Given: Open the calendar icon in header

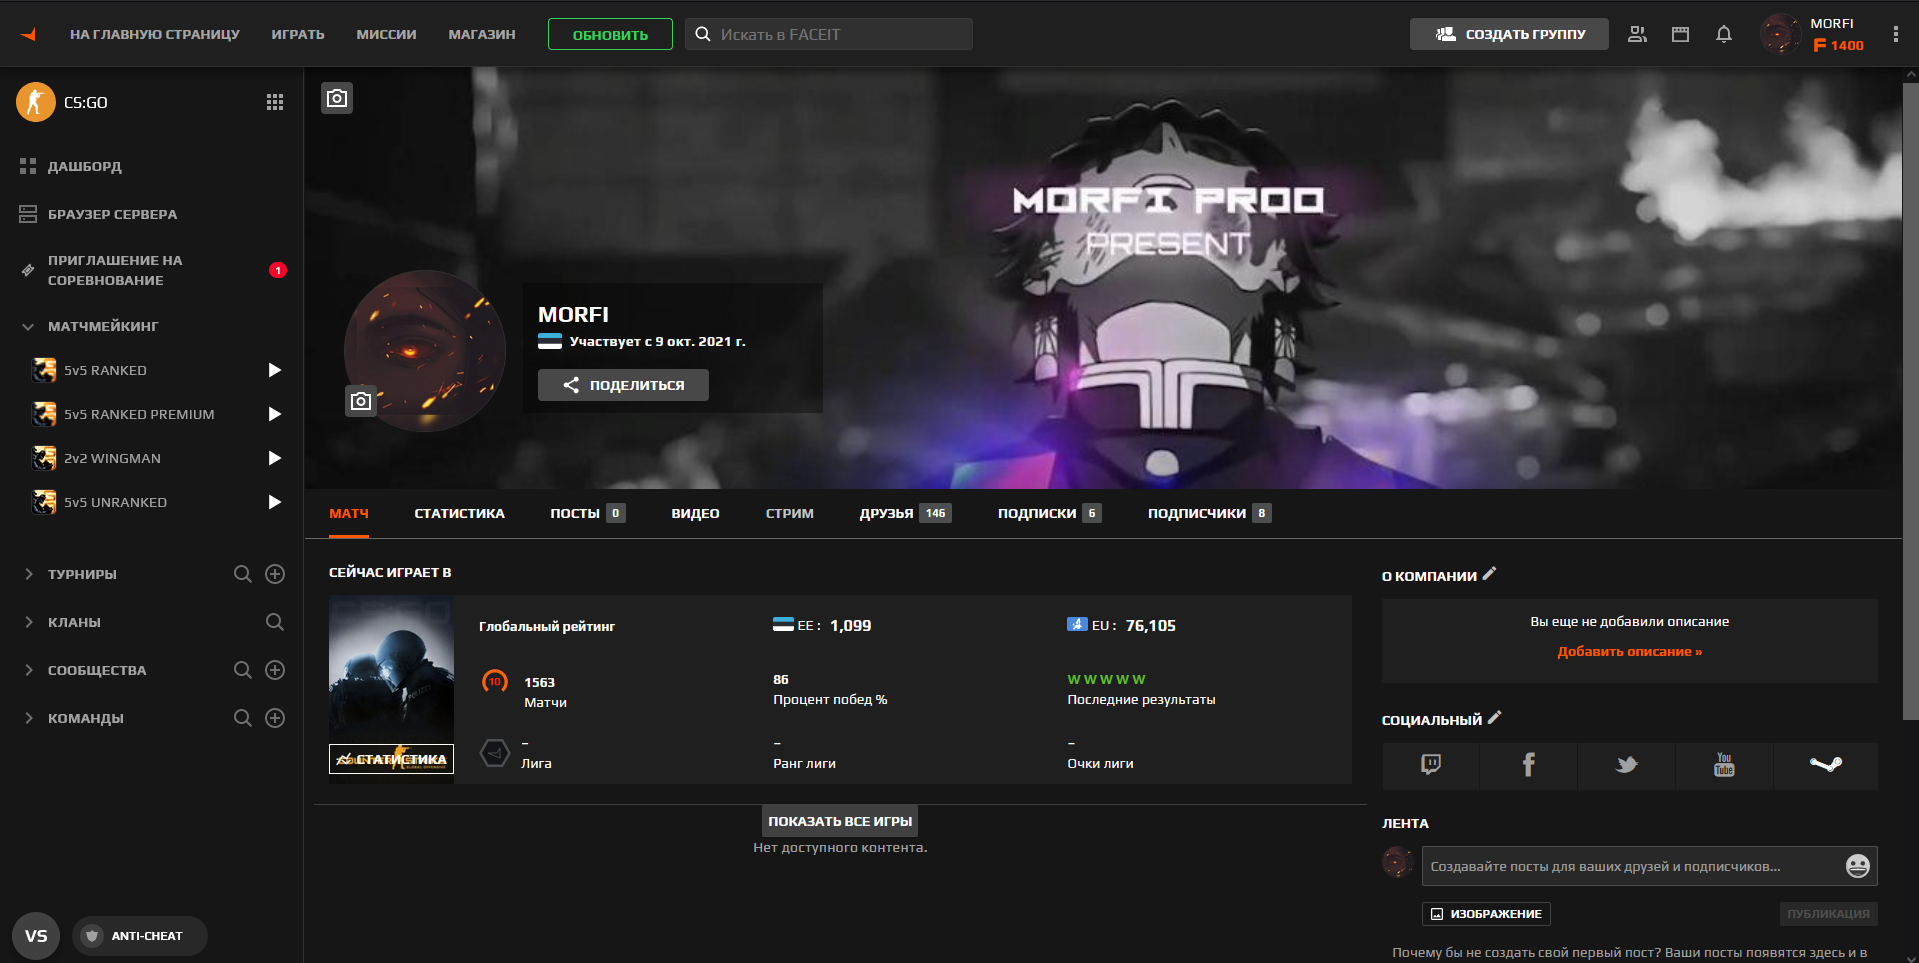Looking at the screenshot, I should click(x=1680, y=34).
